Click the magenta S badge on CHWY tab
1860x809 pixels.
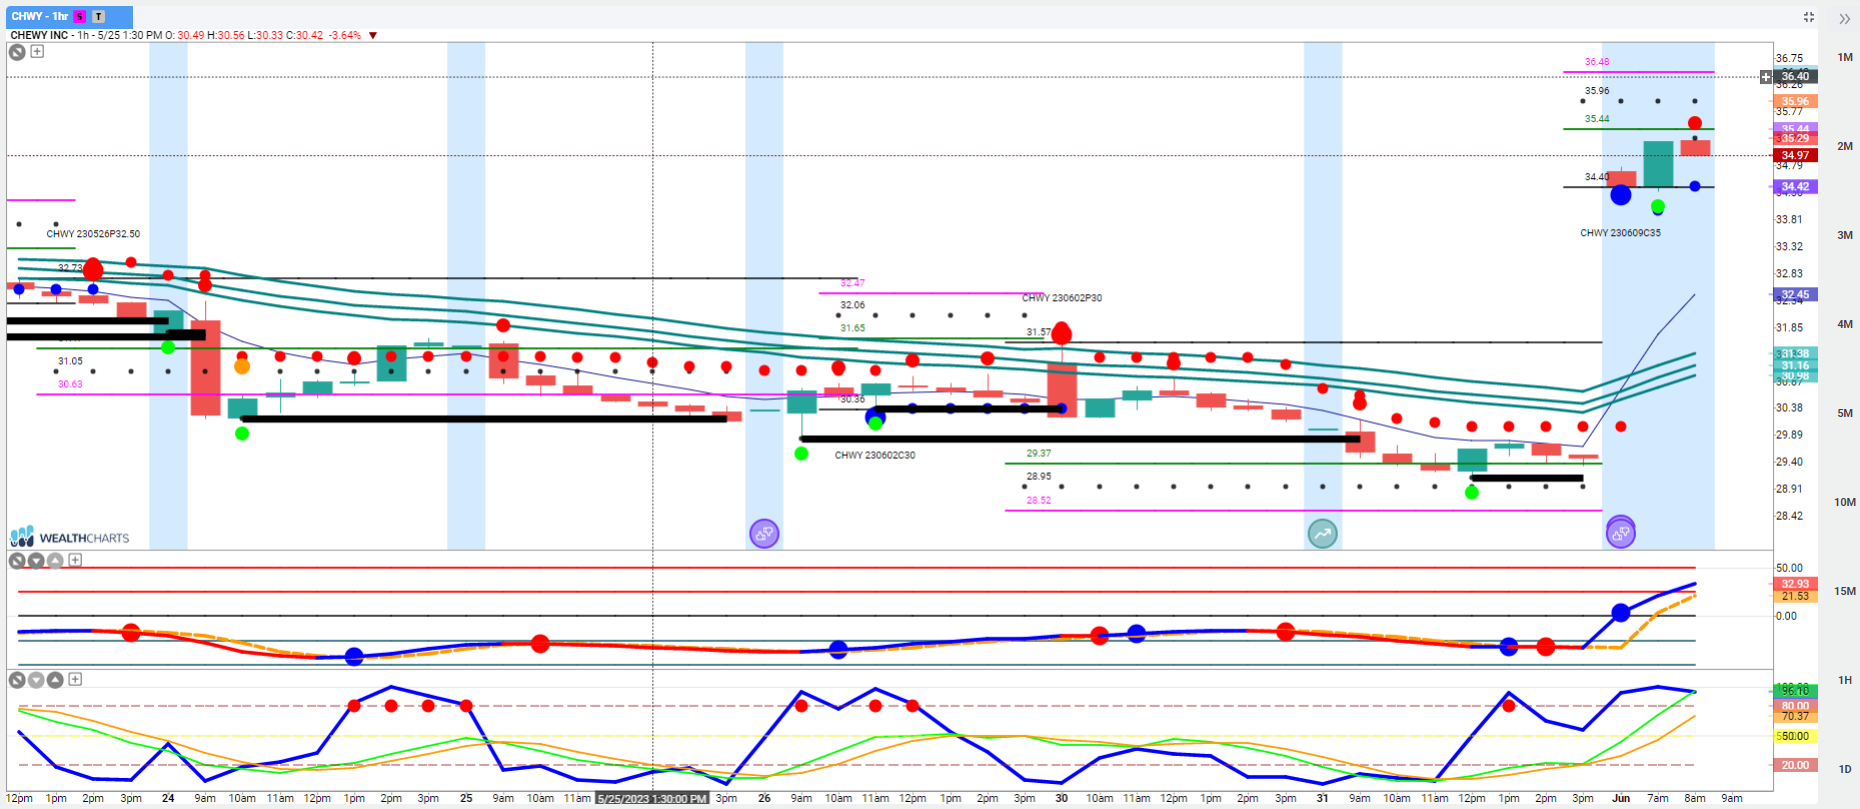click(x=80, y=17)
